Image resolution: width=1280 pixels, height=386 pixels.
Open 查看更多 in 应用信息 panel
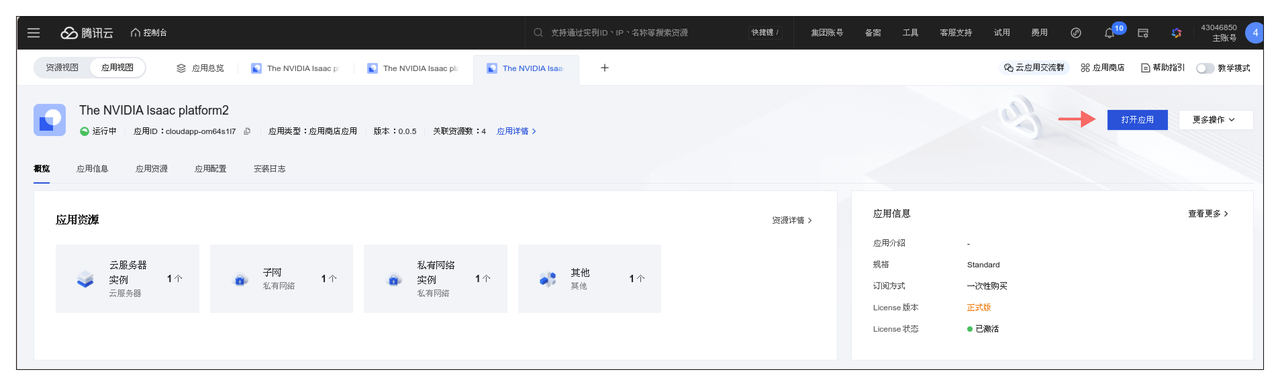pyautogui.click(x=1208, y=214)
